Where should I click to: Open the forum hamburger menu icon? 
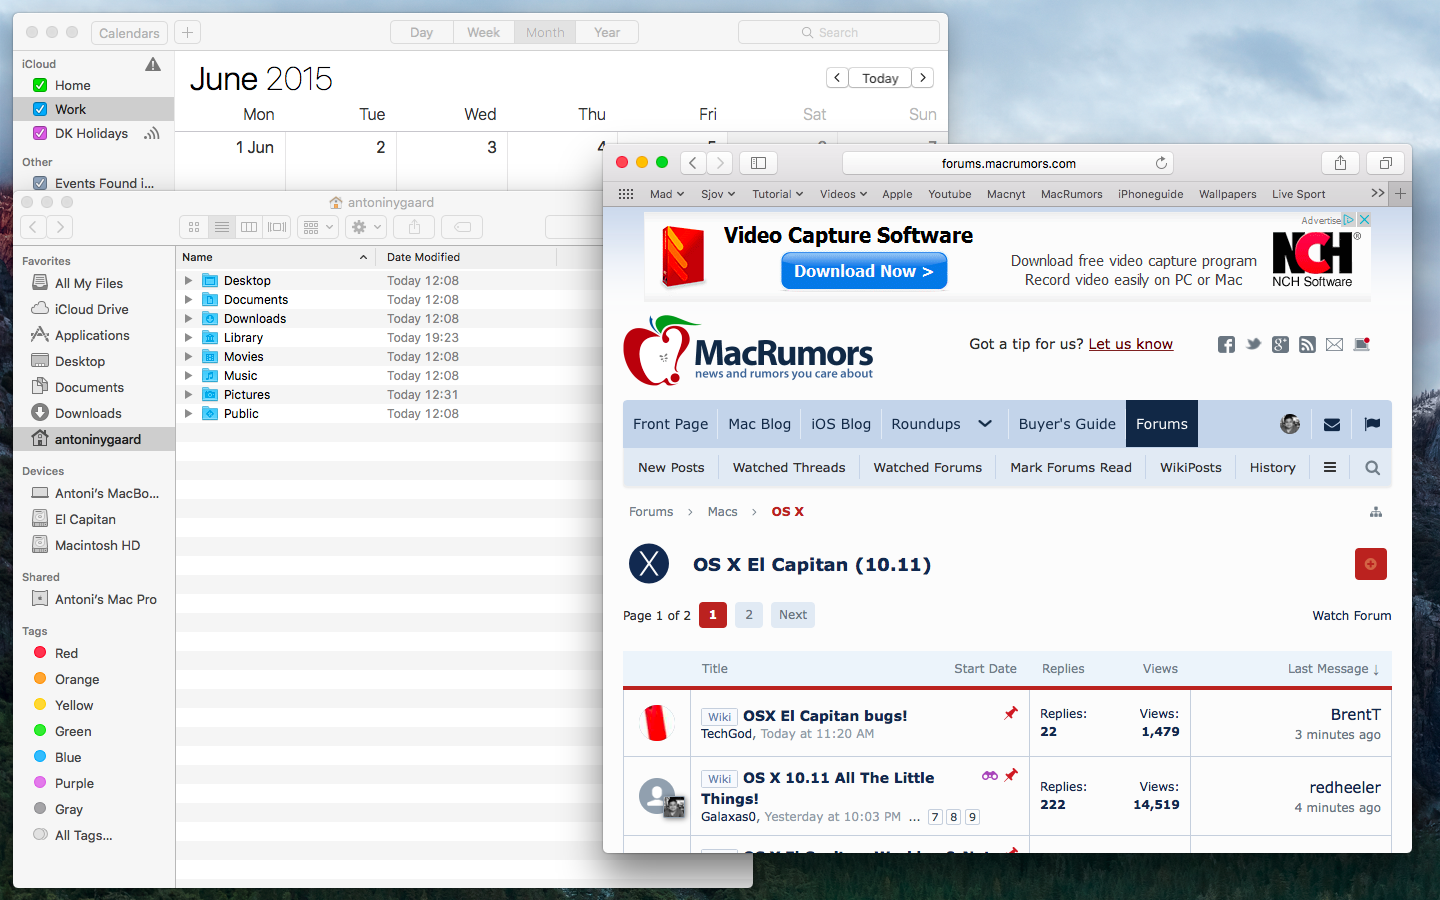click(x=1330, y=467)
